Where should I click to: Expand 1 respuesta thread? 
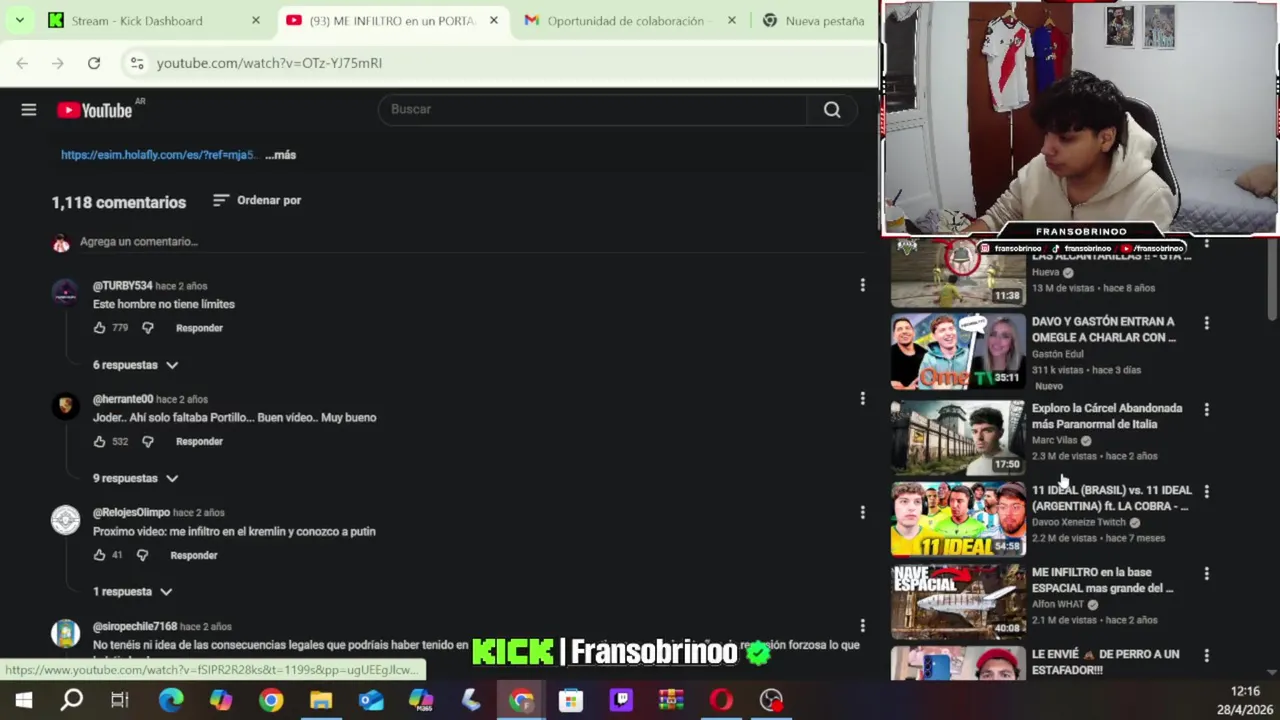point(133,592)
